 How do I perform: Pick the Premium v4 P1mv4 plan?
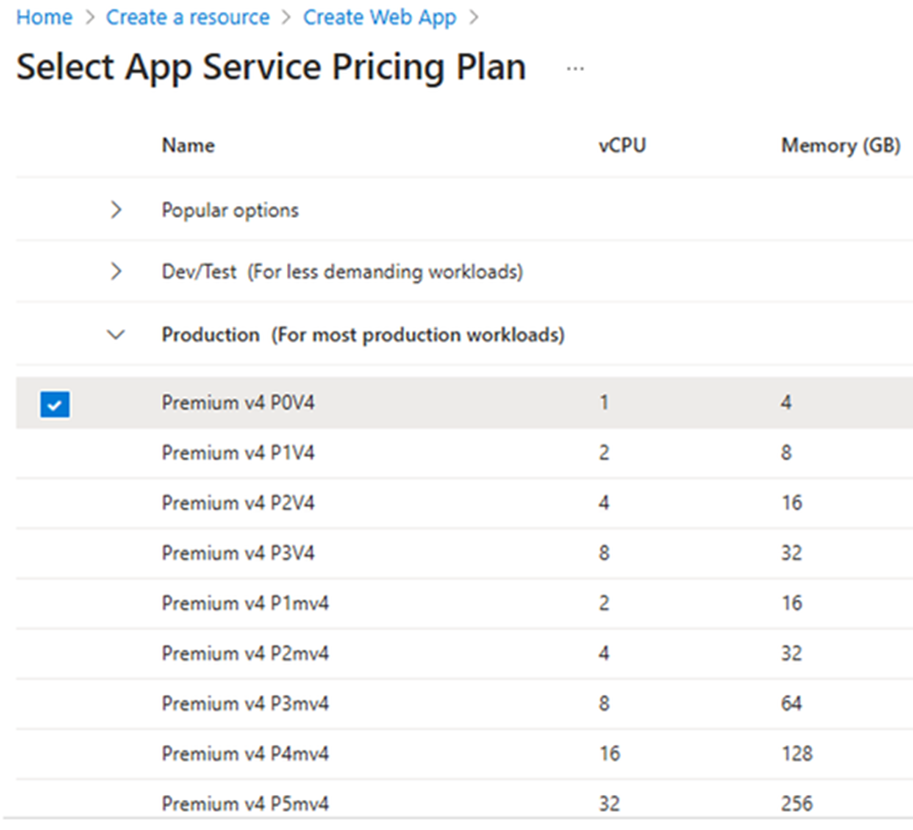(245, 603)
